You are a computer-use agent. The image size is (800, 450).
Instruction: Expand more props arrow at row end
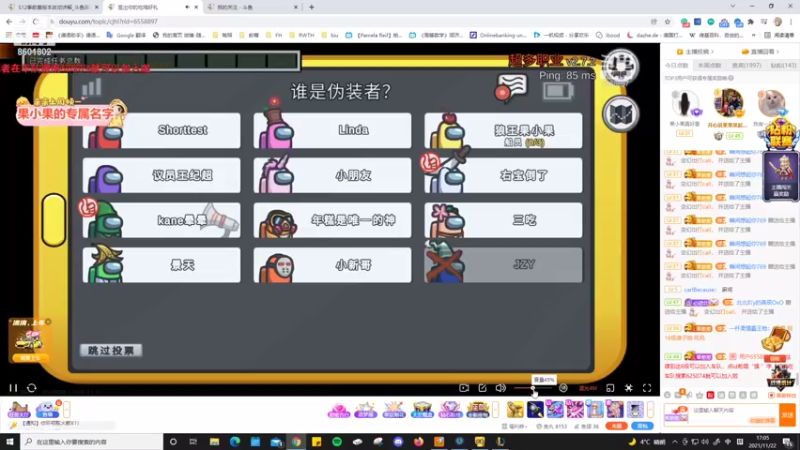(x=651, y=409)
